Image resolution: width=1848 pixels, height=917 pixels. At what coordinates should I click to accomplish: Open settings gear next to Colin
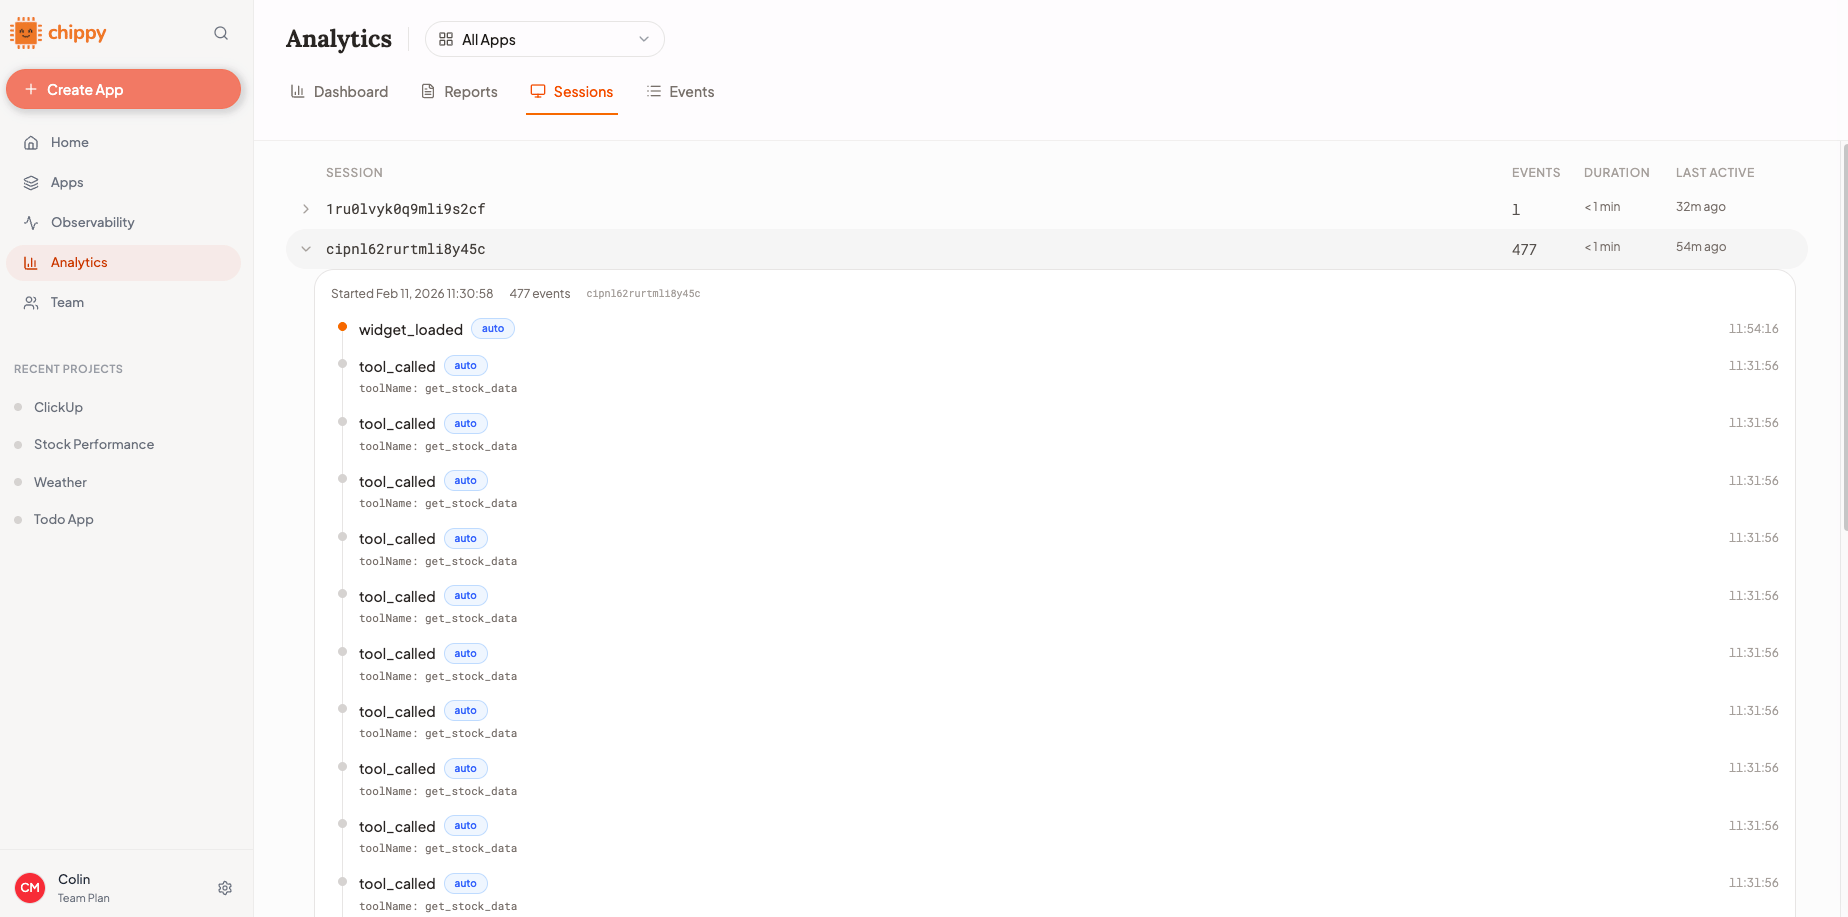[x=225, y=888]
